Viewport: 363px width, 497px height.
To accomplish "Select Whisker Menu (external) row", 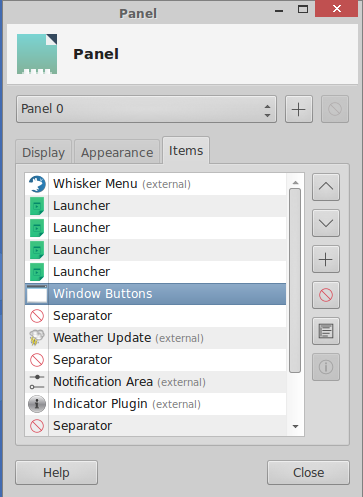I will pos(156,184).
